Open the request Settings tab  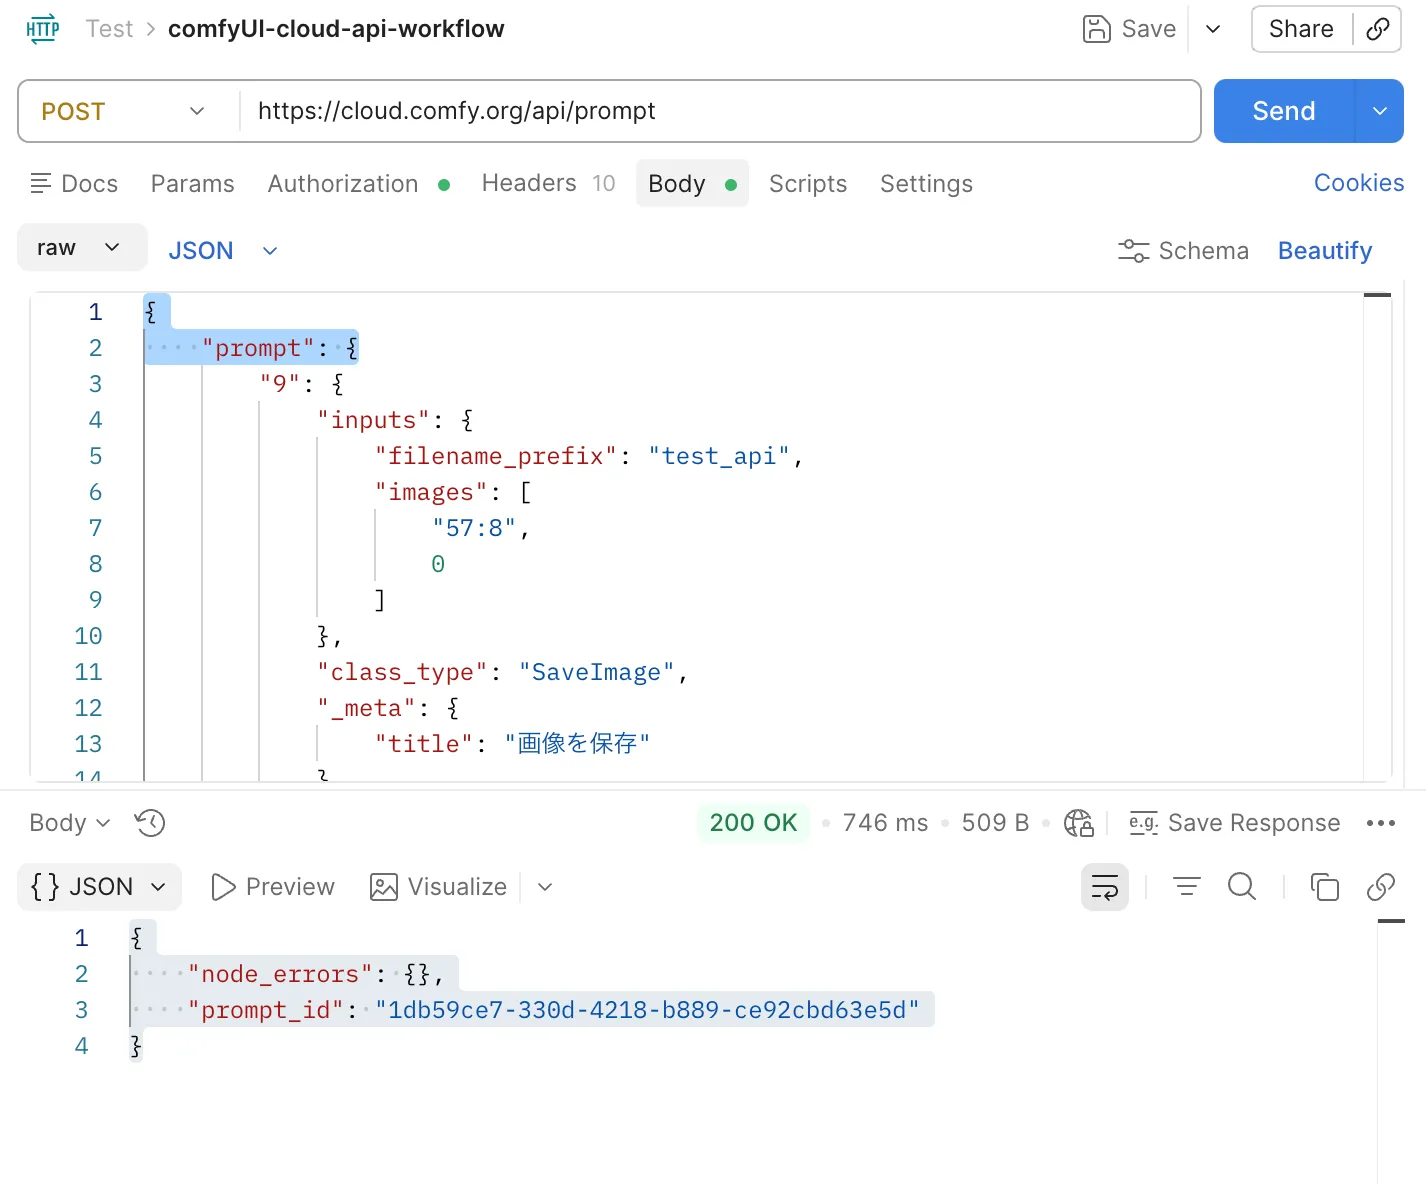click(x=926, y=184)
